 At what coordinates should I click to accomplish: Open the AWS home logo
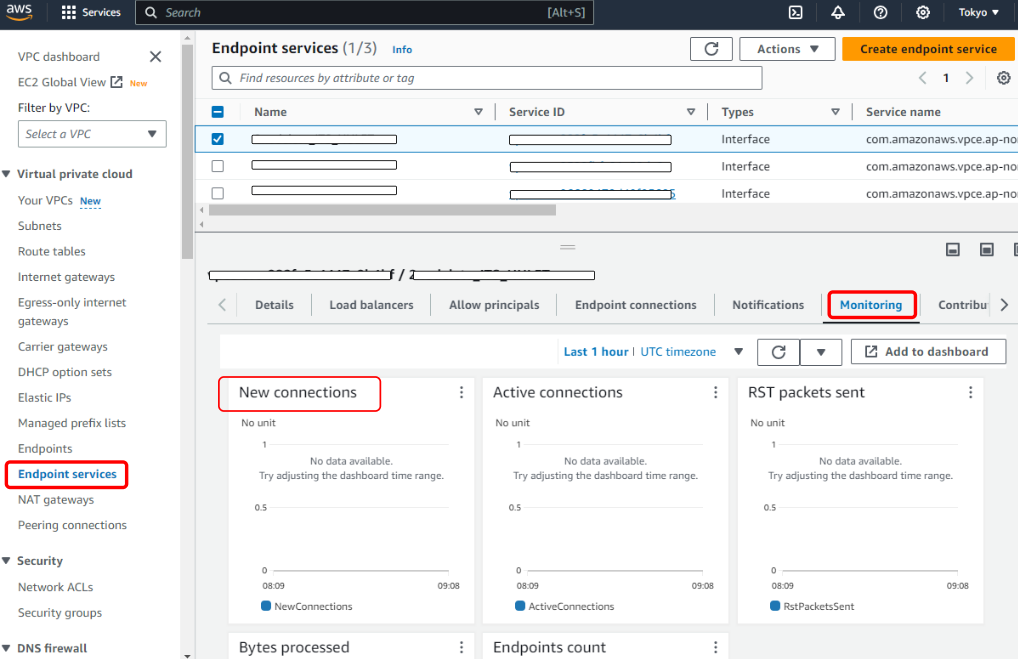(19, 12)
